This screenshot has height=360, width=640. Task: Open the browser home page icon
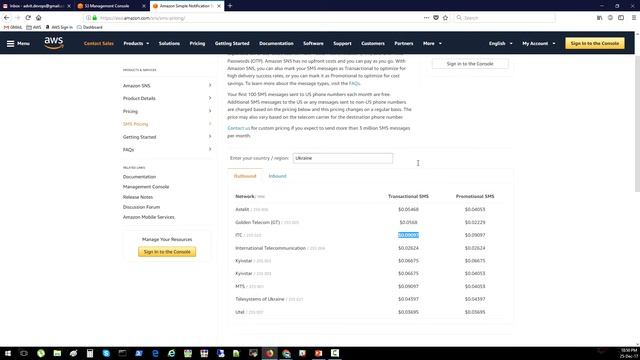coord(38,18)
